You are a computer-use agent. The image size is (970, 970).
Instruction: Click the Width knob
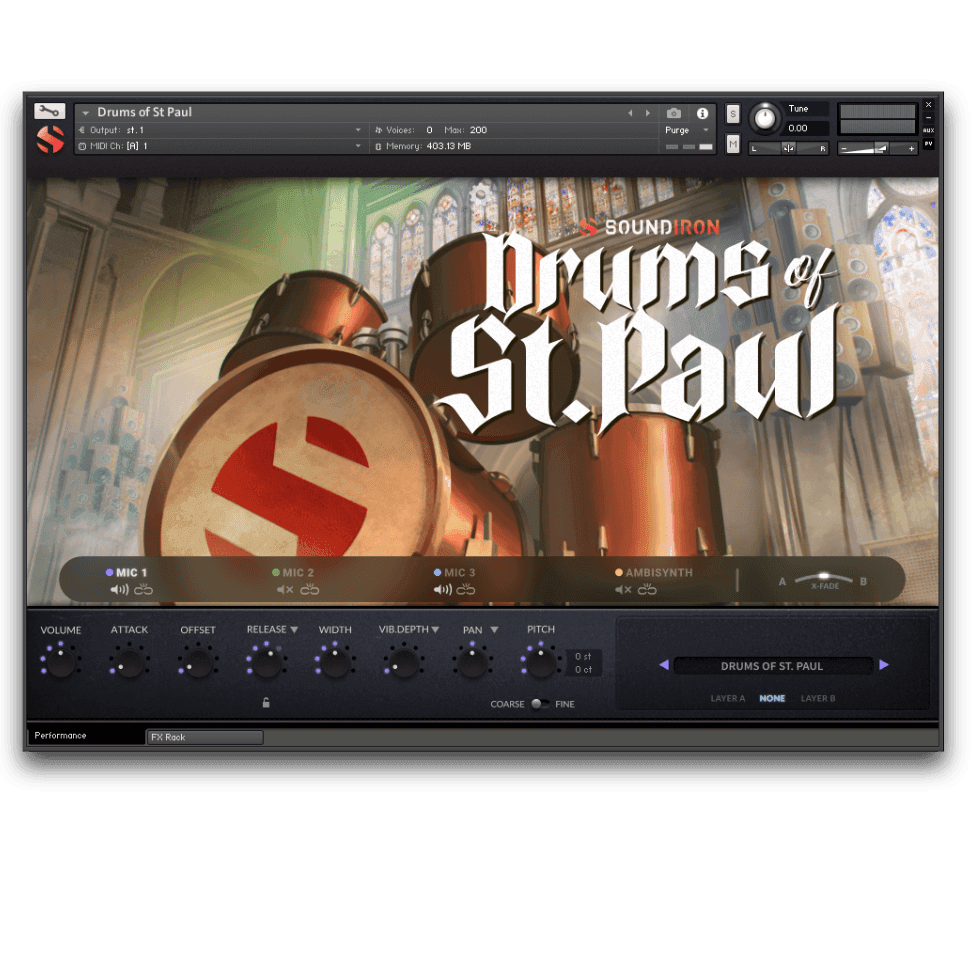click(x=335, y=662)
